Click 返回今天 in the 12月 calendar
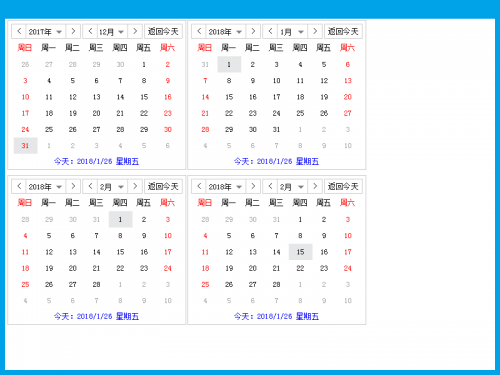The width and height of the screenshot is (500, 375). [x=163, y=31]
